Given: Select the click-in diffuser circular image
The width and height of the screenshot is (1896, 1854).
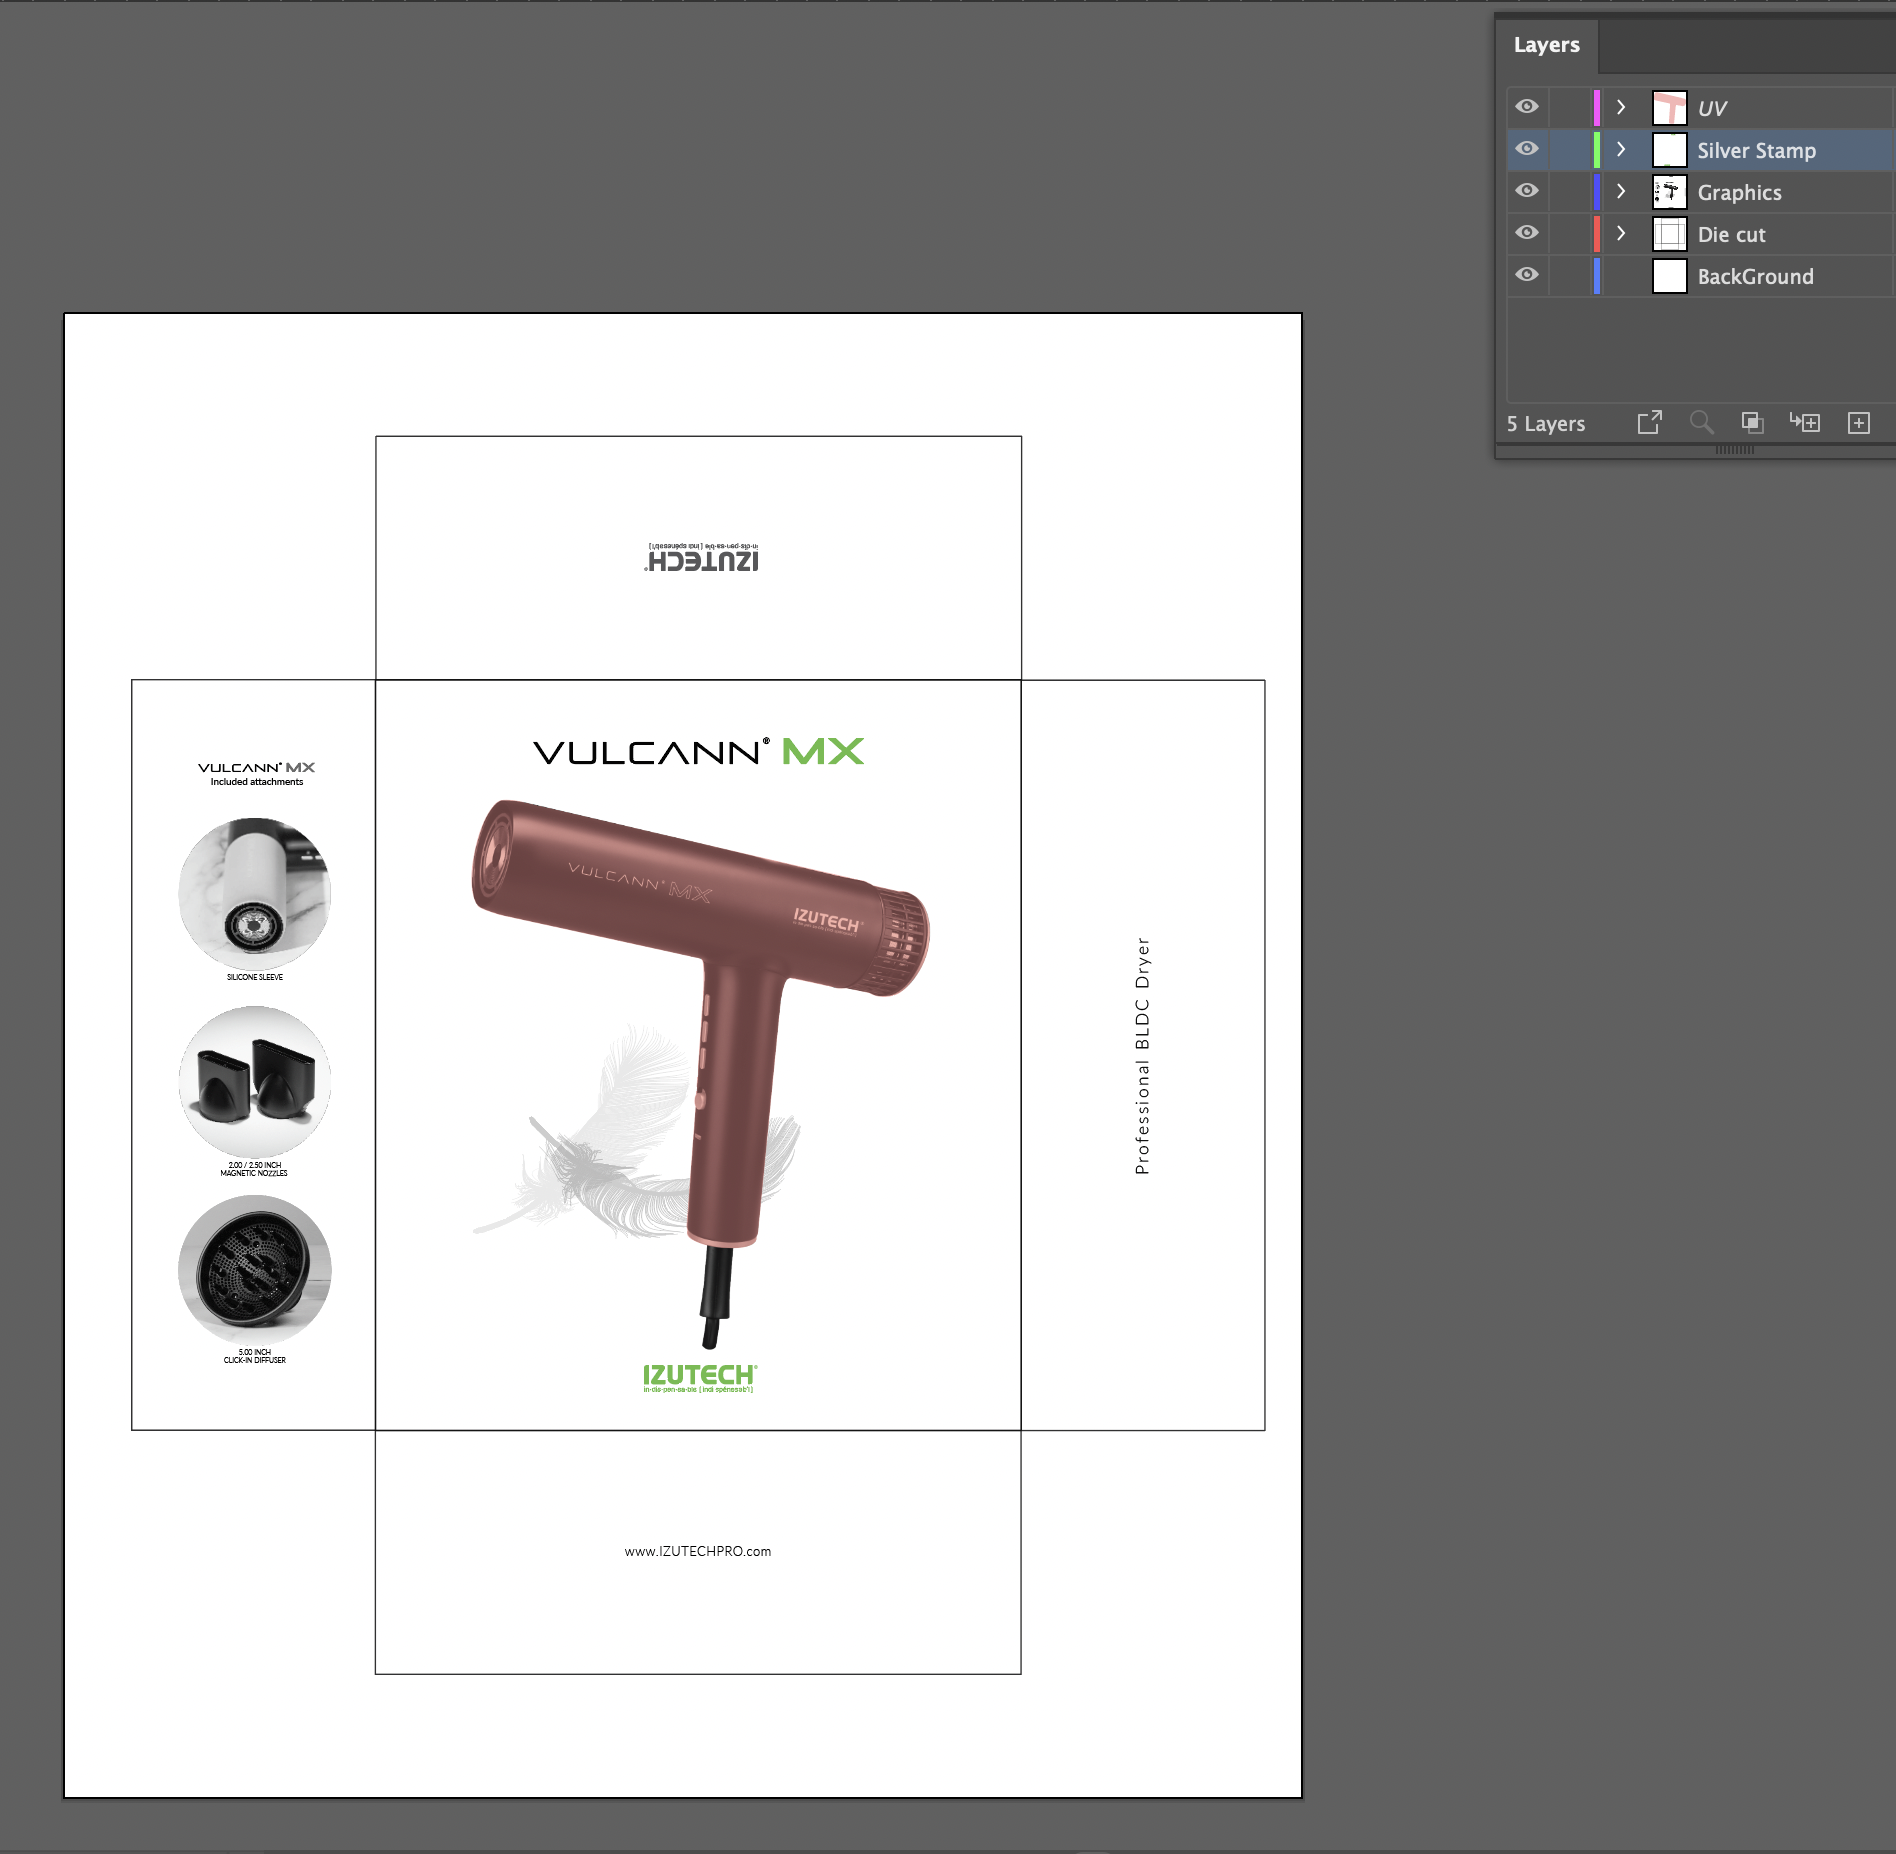Looking at the screenshot, I should pyautogui.click(x=255, y=1270).
